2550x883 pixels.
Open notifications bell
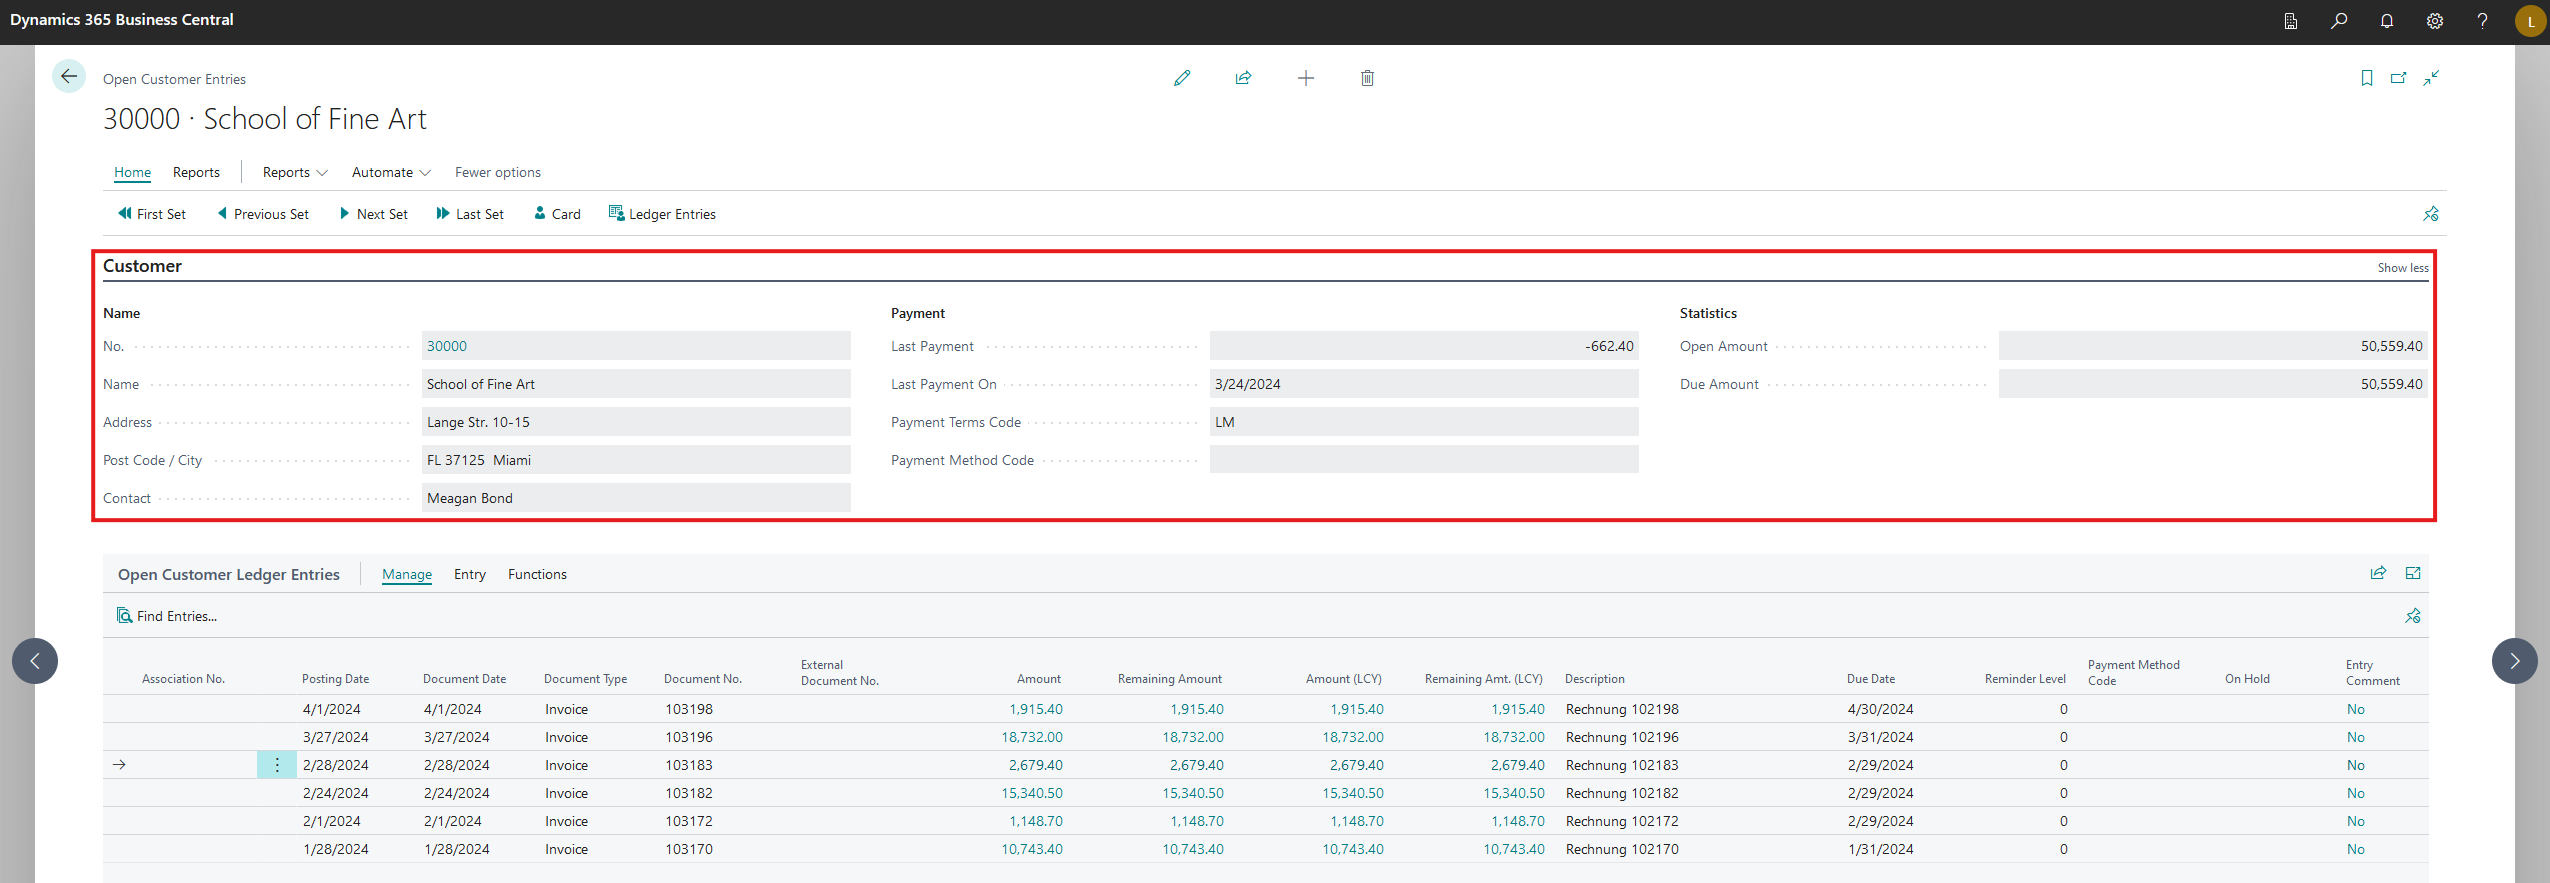[x=2386, y=21]
